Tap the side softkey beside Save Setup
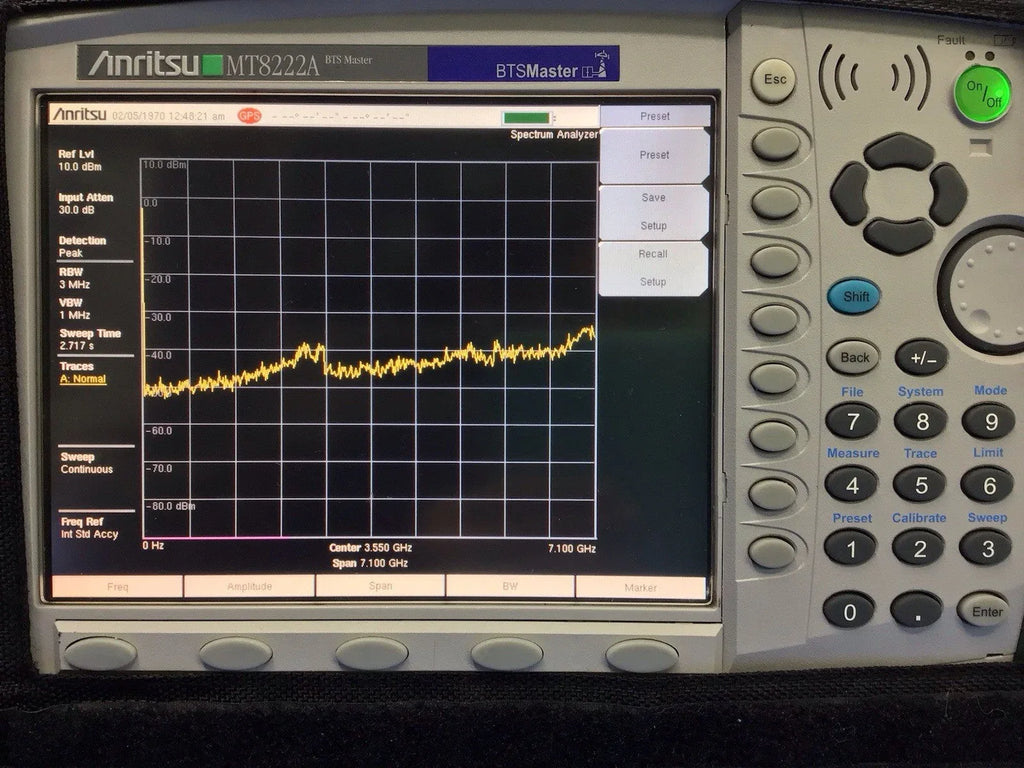The image size is (1024, 768). [775, 203]
